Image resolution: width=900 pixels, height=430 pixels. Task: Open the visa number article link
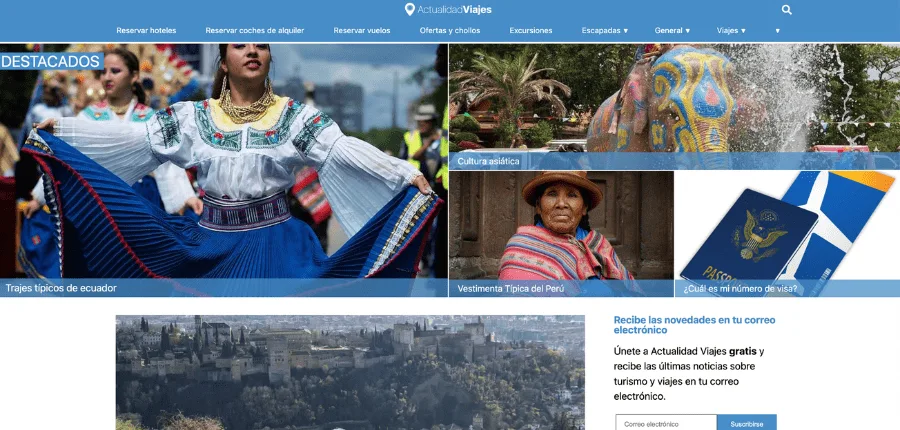click(740, 288)
